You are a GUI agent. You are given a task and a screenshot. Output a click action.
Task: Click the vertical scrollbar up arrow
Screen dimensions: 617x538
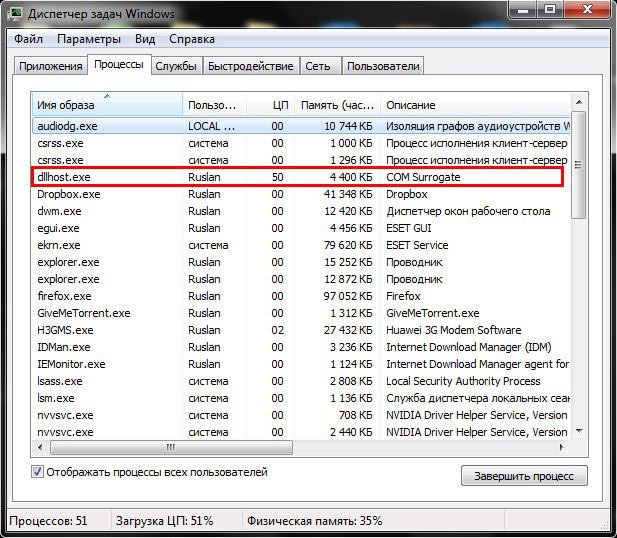pyautogui.click(x=579, y=102)
